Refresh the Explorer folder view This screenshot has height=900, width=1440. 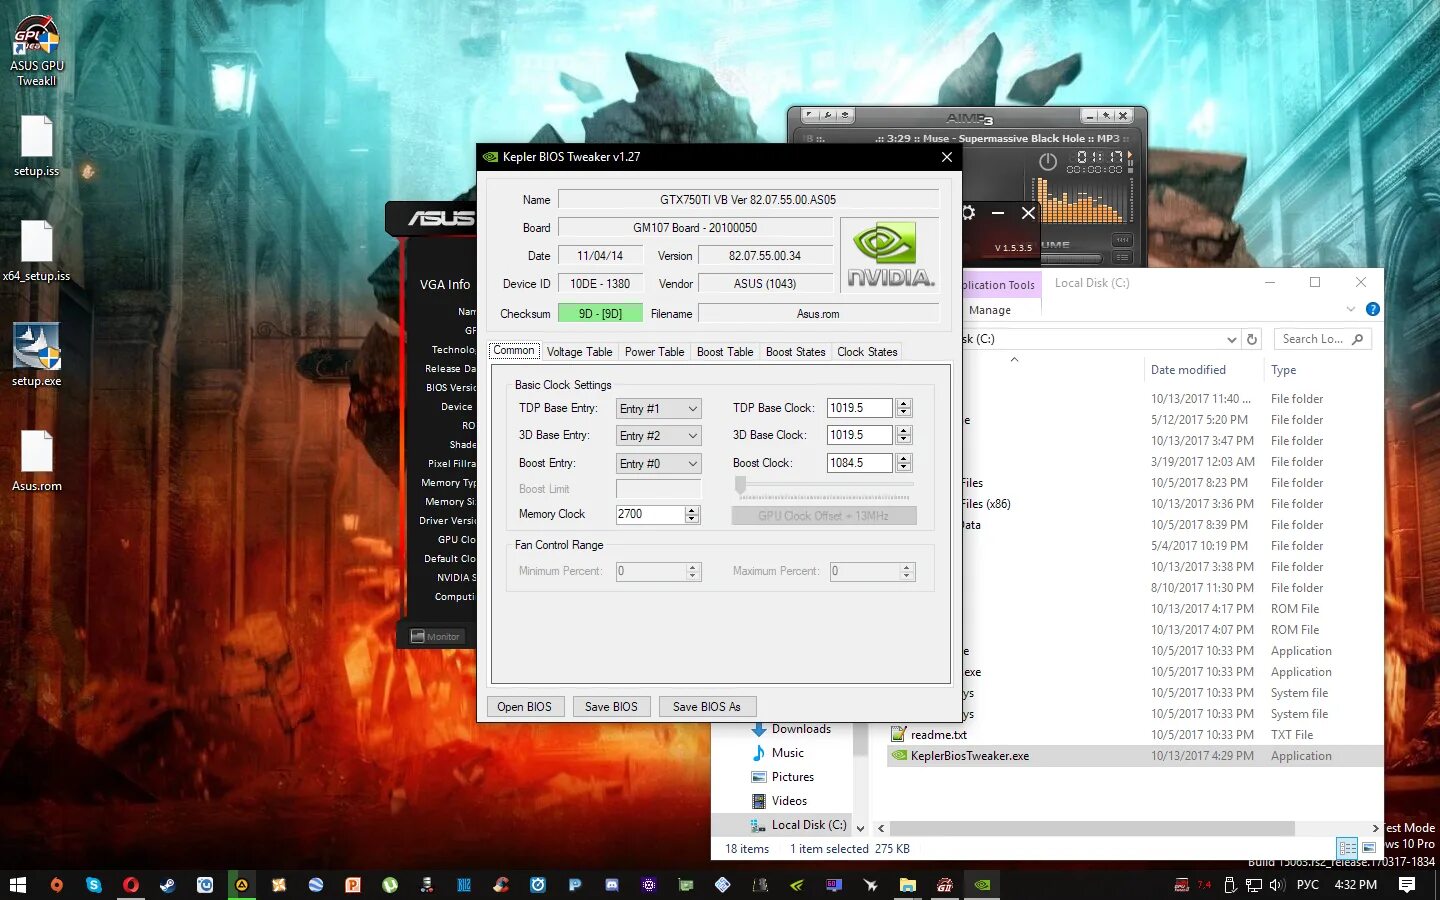click(x=1252, y=339)
